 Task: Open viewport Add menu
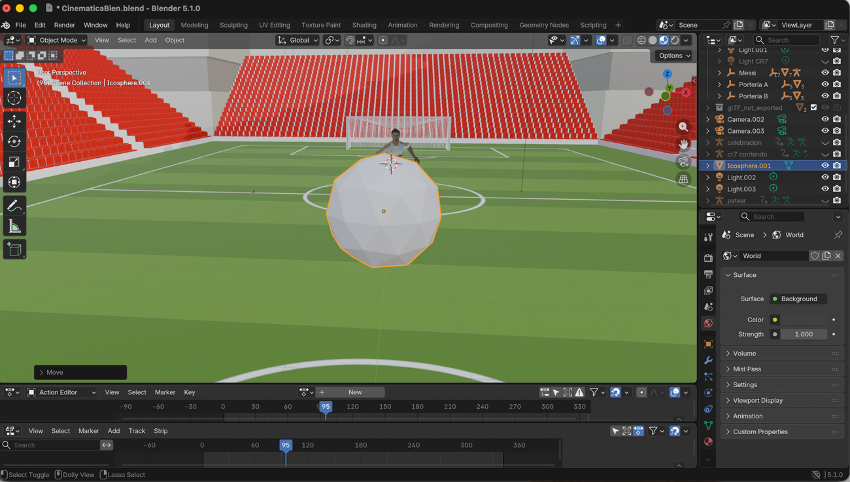tap(151, 40)
